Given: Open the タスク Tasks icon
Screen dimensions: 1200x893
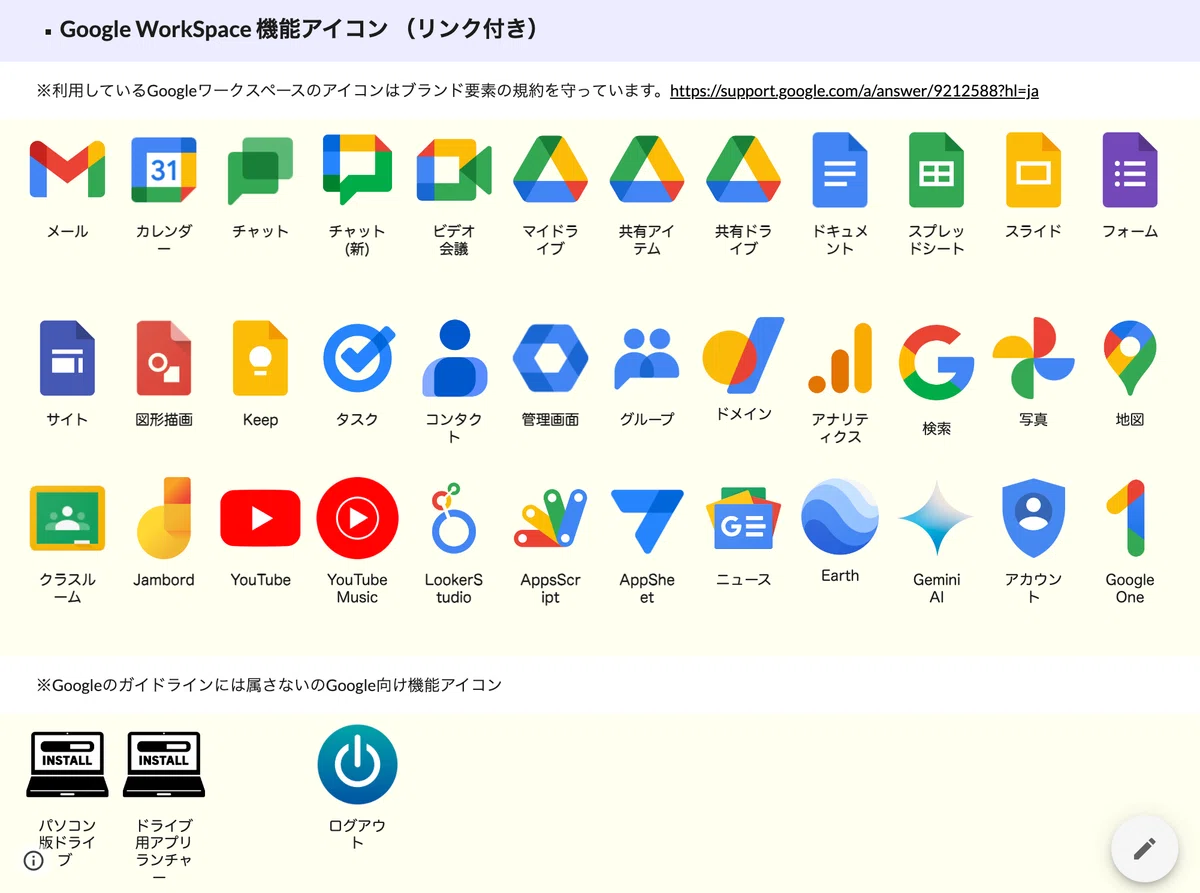Looking at the screenshot, I should click(357, 358).
